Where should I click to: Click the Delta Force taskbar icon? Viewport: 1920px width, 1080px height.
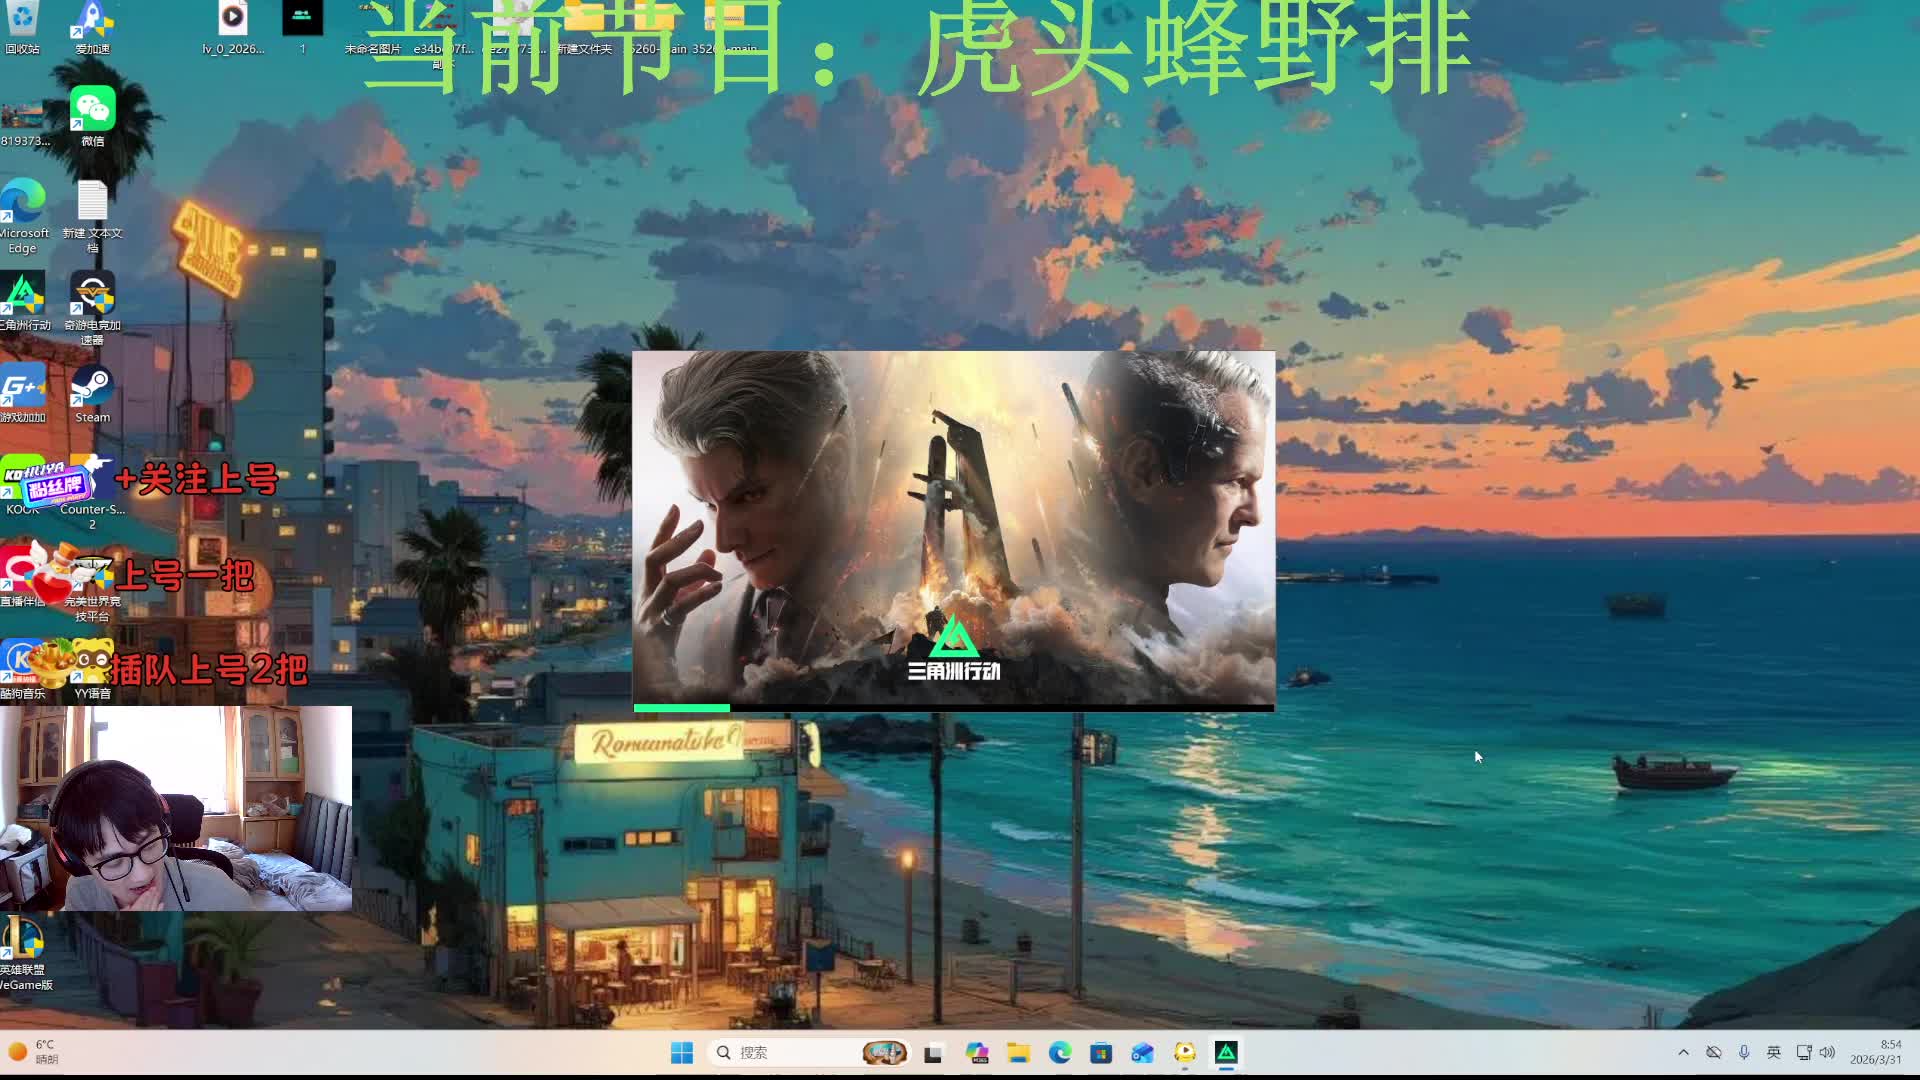(x=1226, y=1052)
